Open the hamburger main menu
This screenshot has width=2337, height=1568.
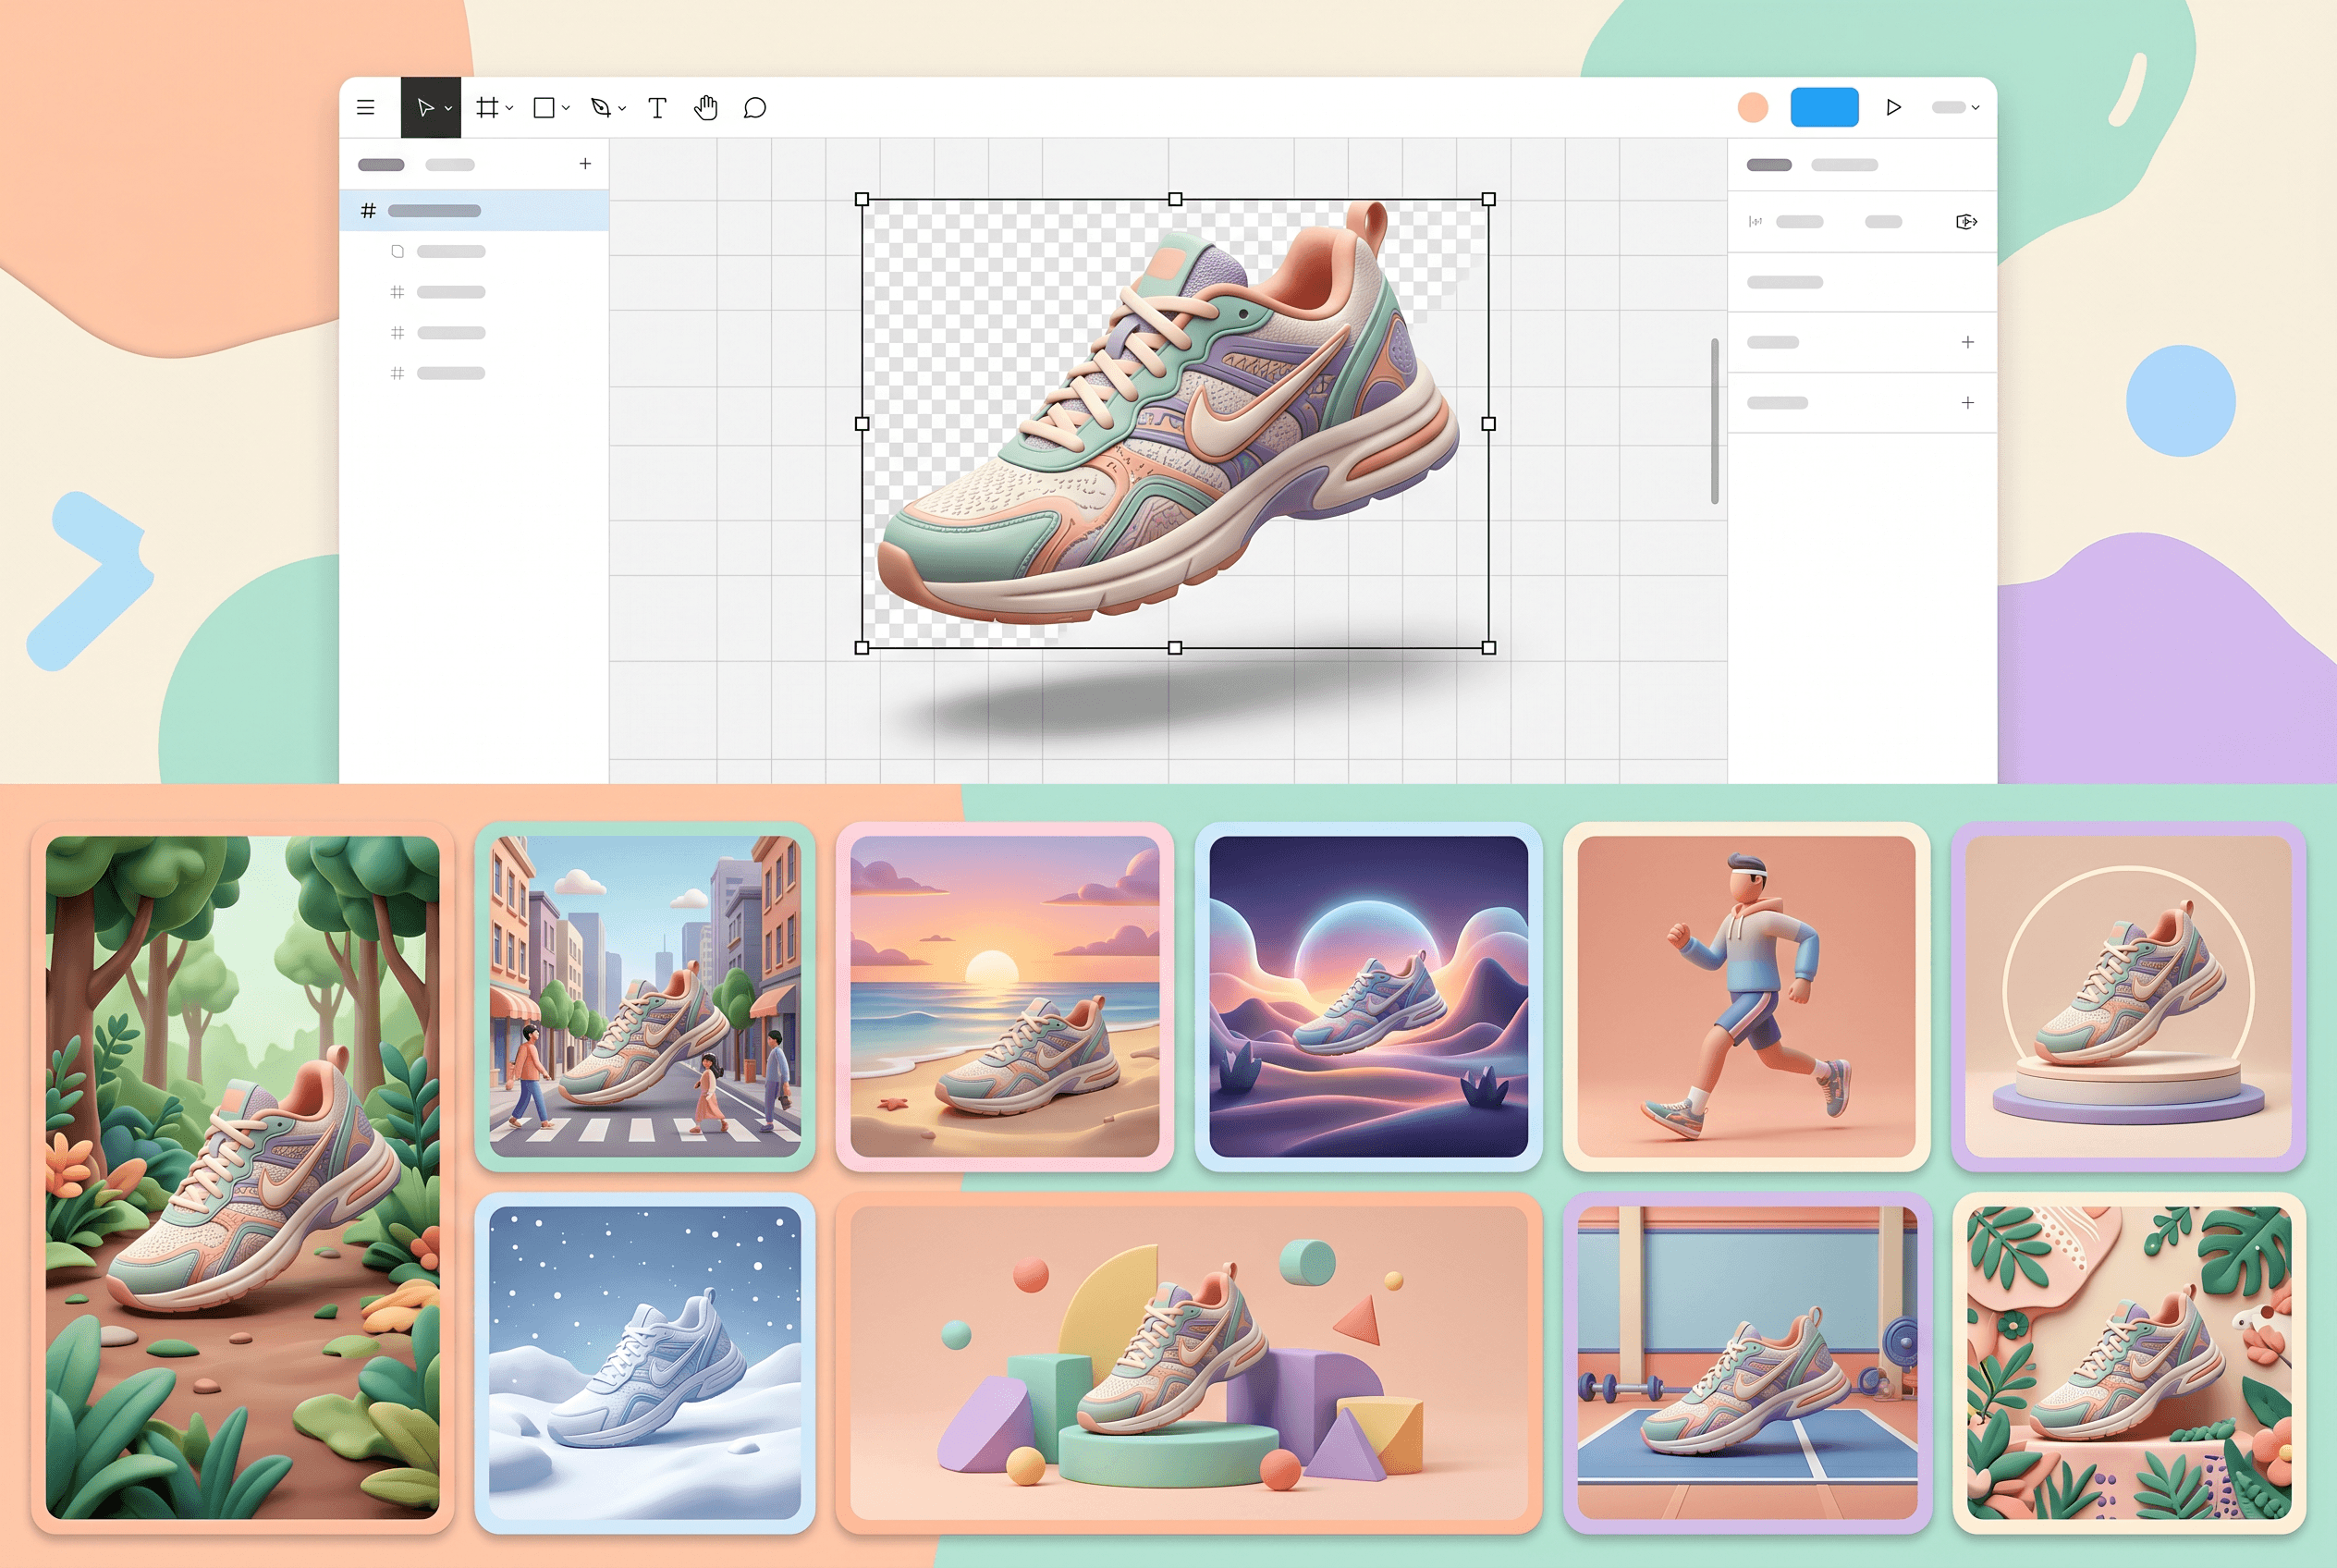366,107
